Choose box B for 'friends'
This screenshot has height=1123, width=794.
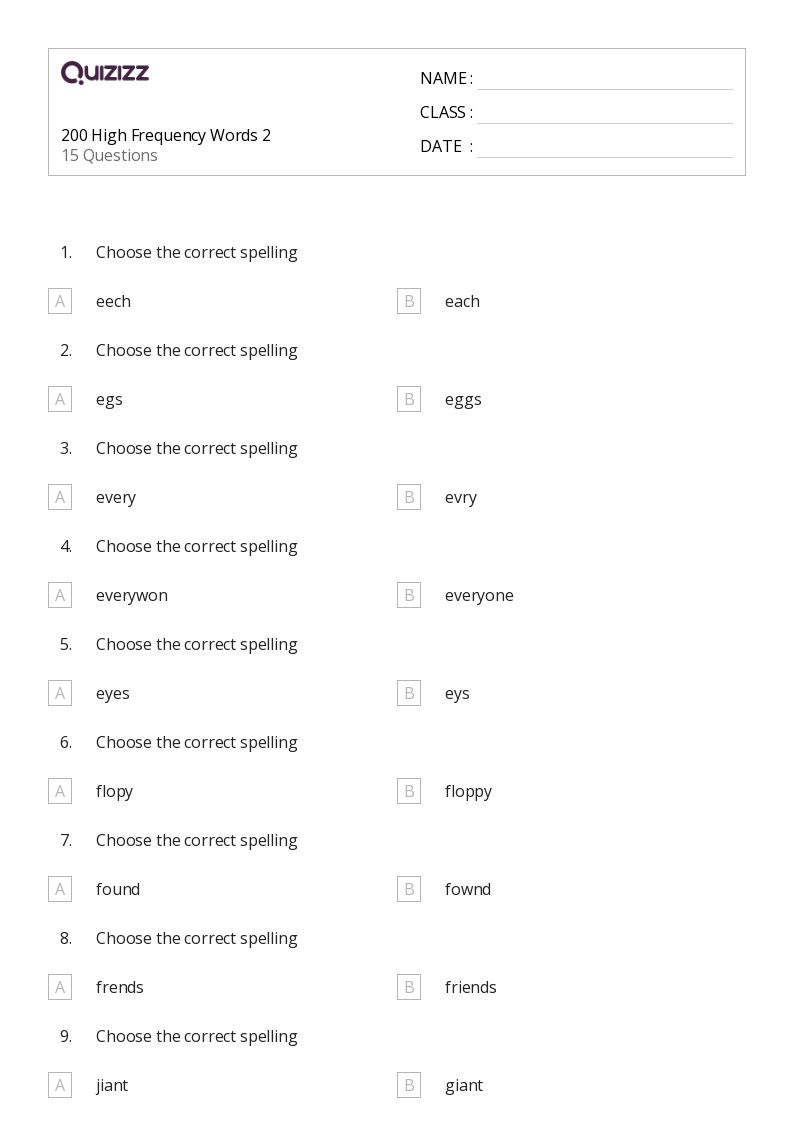[409, 987]
